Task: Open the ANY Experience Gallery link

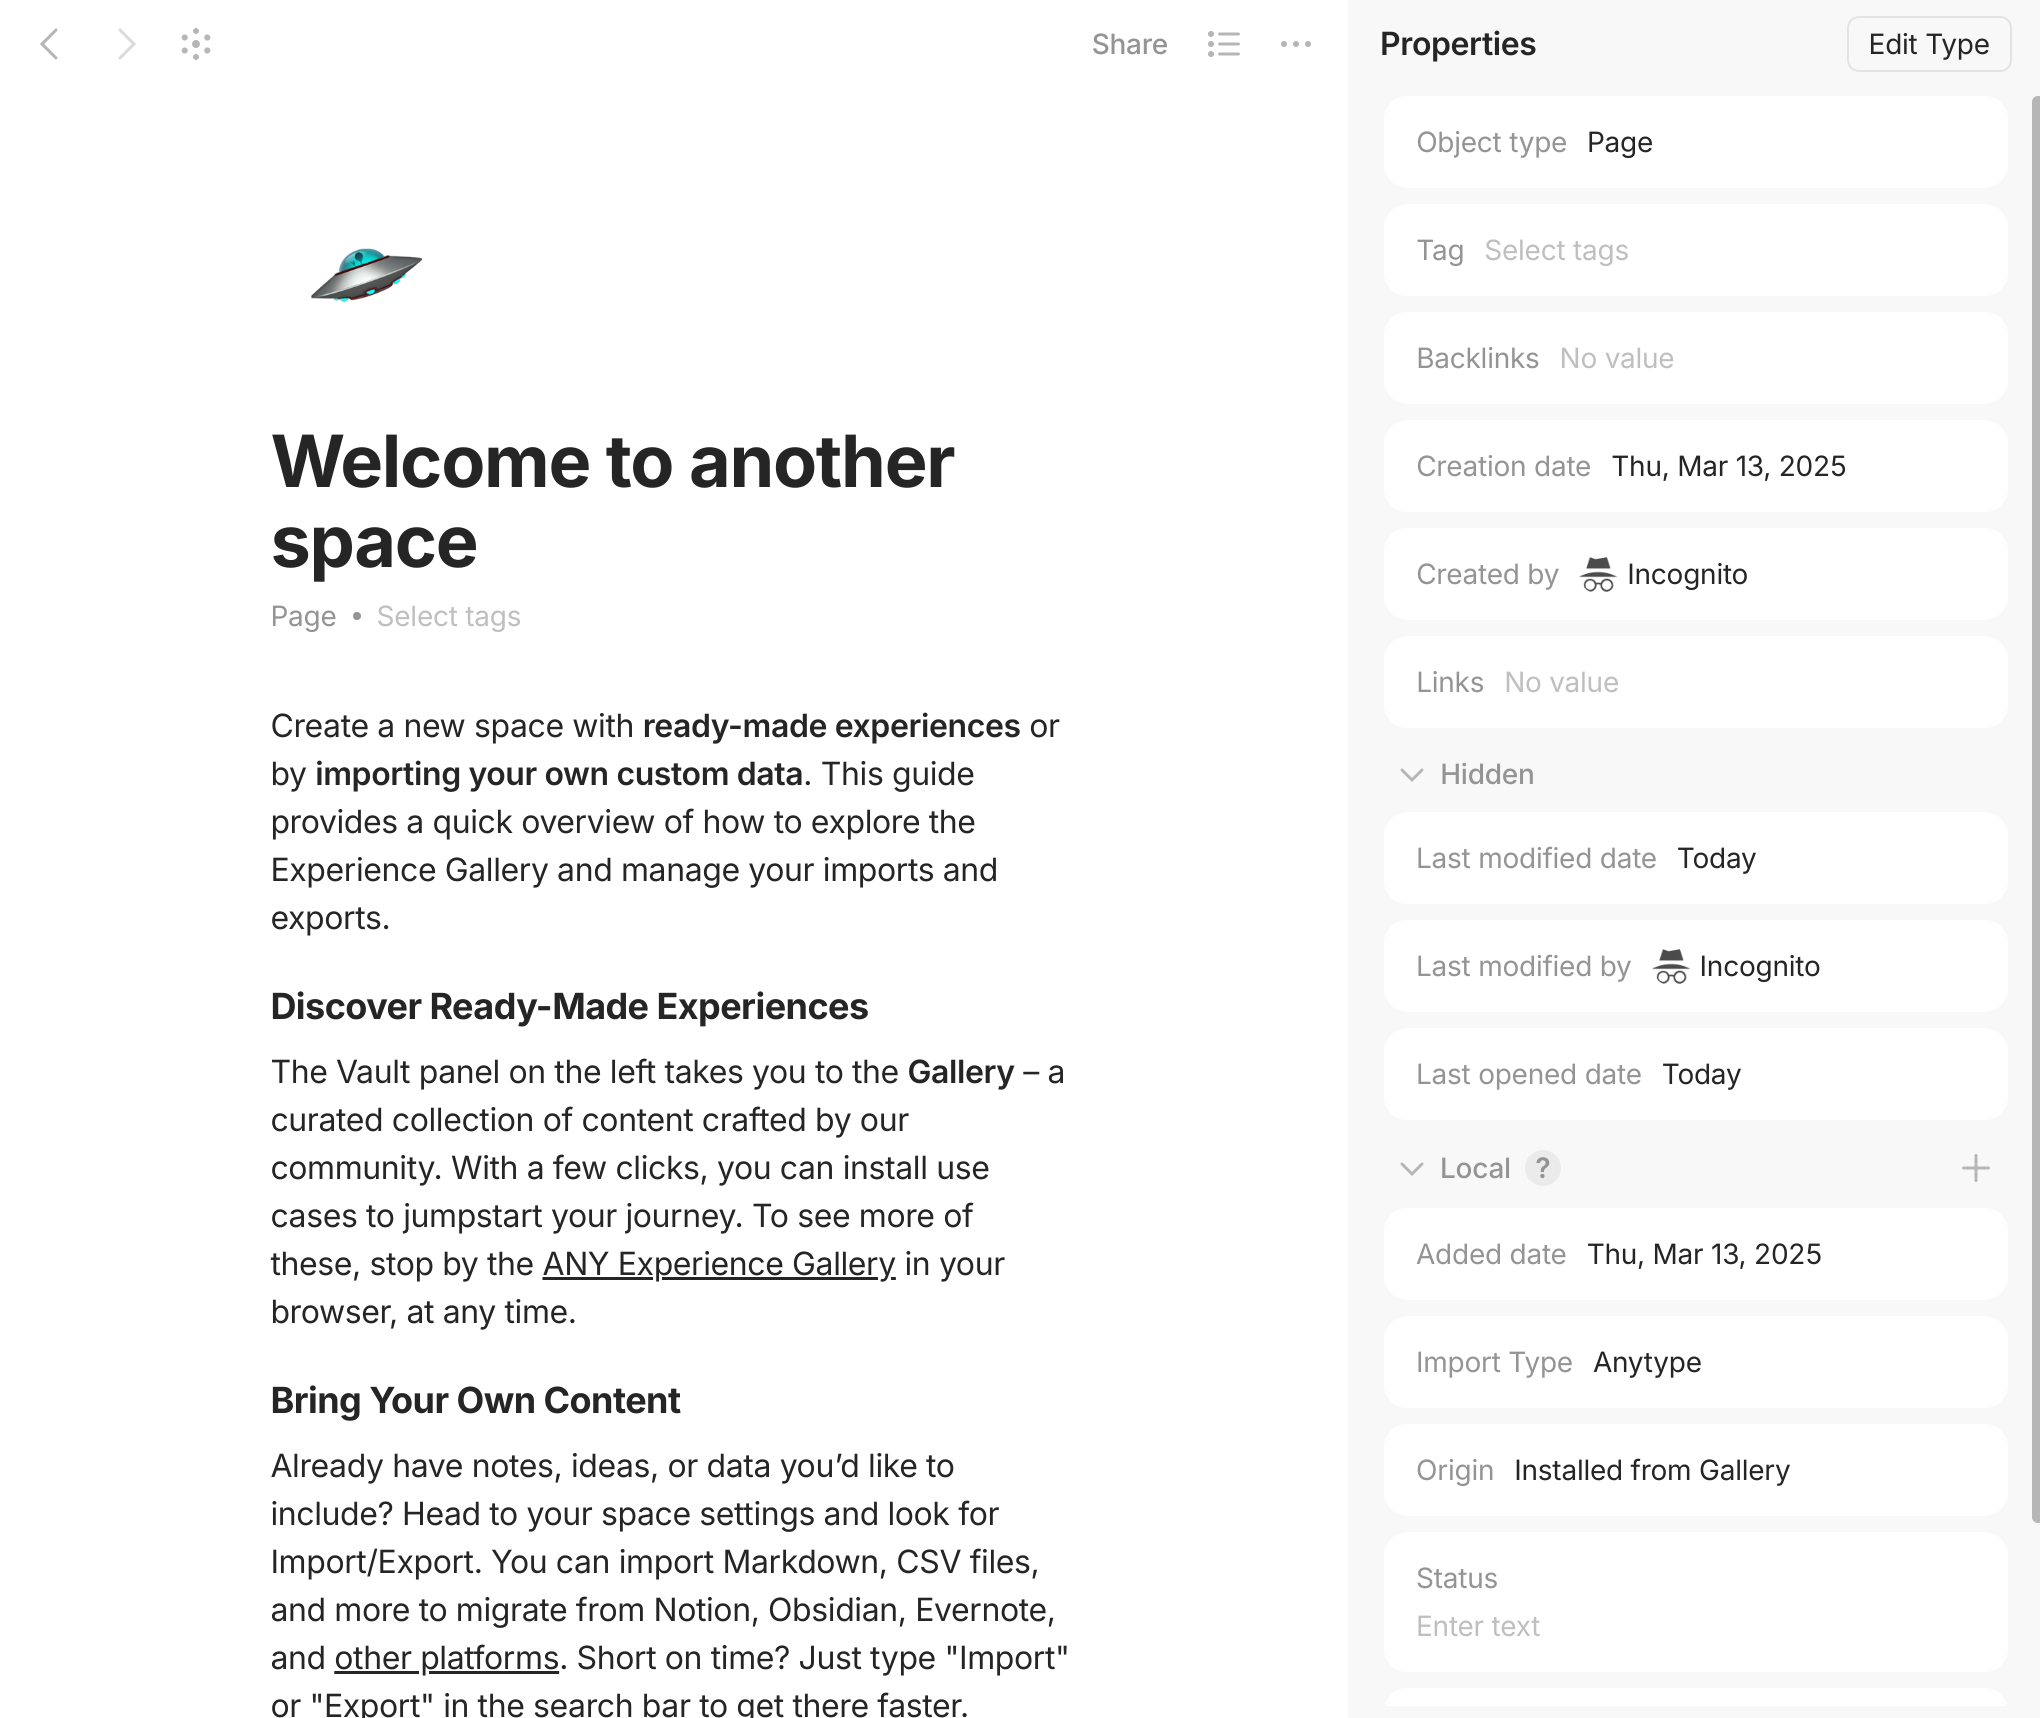Action: [718, 1264]
